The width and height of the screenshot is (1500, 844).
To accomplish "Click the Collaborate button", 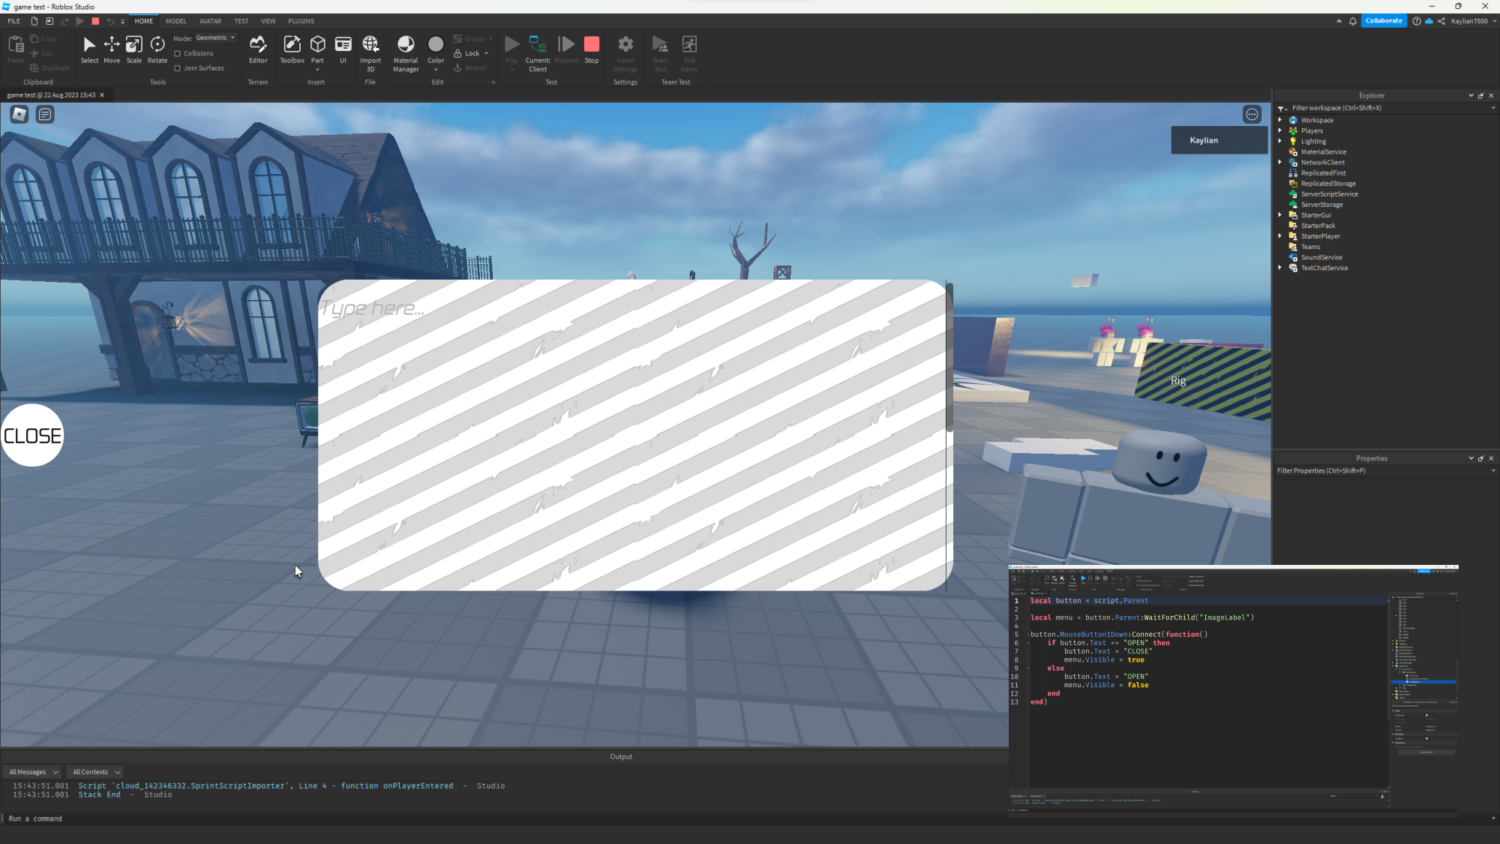I will click(x=1384, y=20).
